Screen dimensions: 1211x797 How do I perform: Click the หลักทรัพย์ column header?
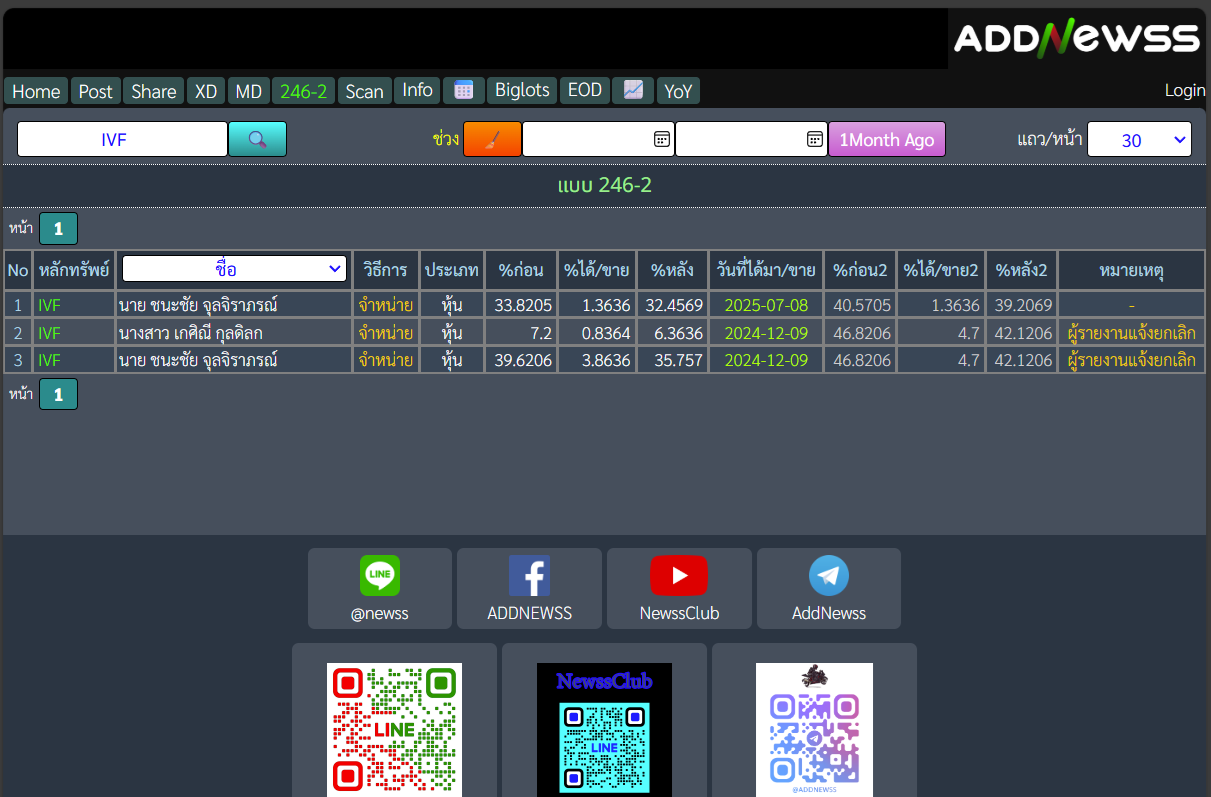click(x=74, y=270)
